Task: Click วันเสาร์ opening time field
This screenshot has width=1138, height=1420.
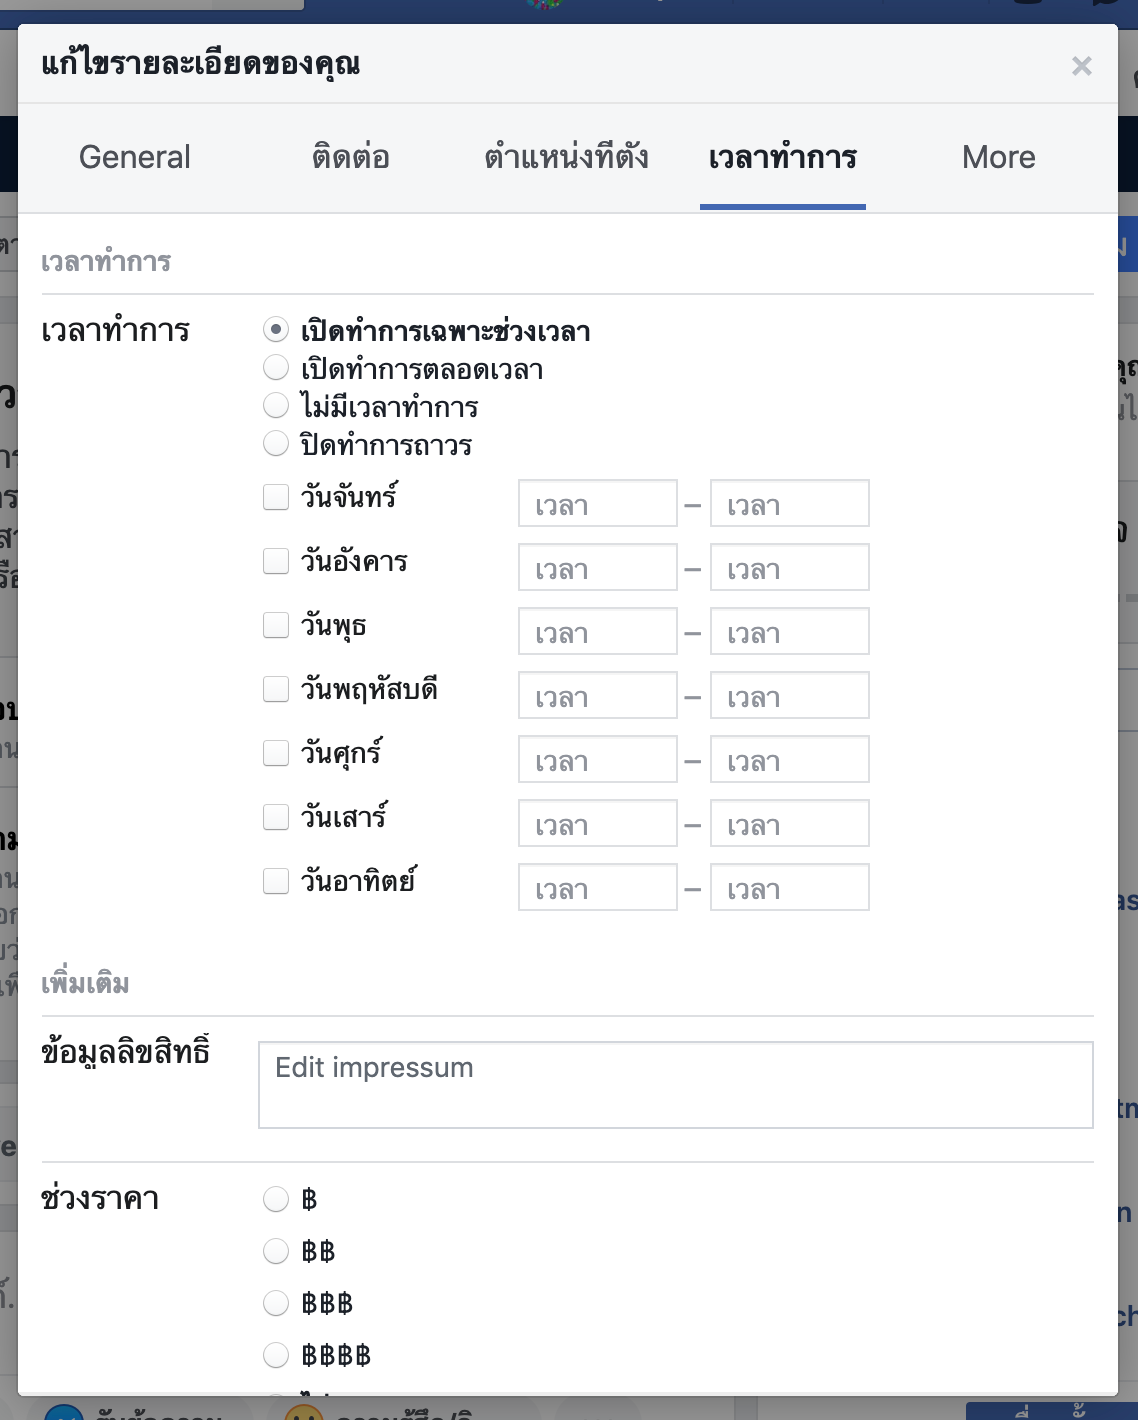Action: [x=597, y=824]
